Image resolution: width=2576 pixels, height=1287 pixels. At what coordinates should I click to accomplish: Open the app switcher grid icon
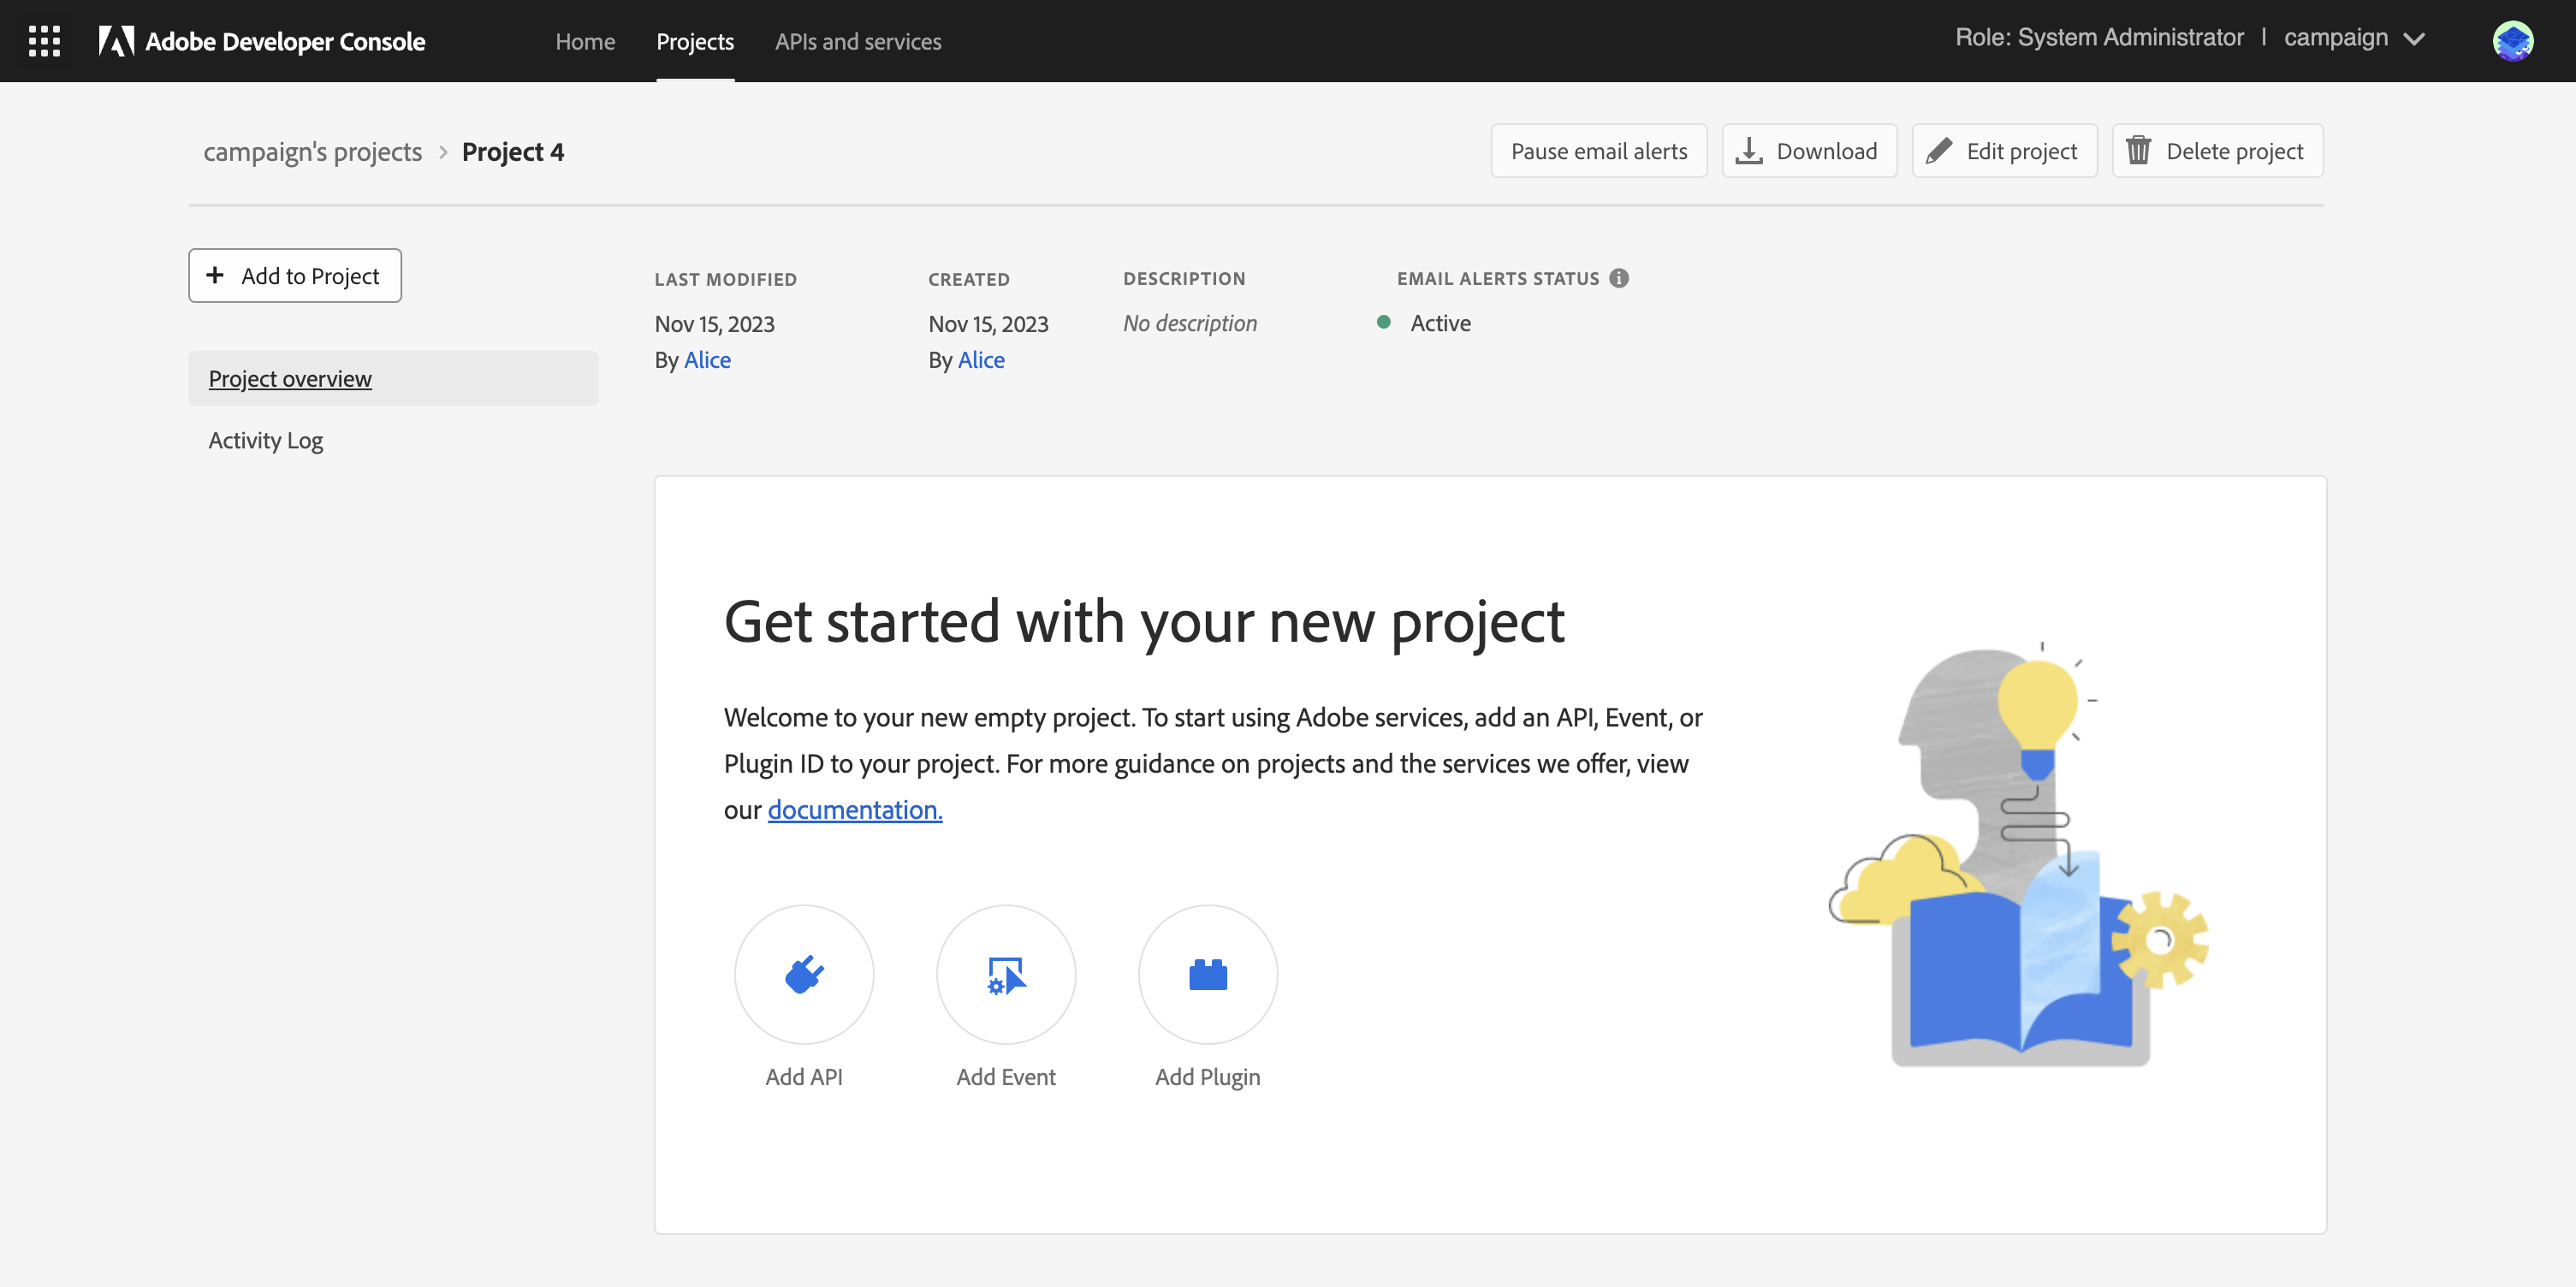[x=44, y=41]
